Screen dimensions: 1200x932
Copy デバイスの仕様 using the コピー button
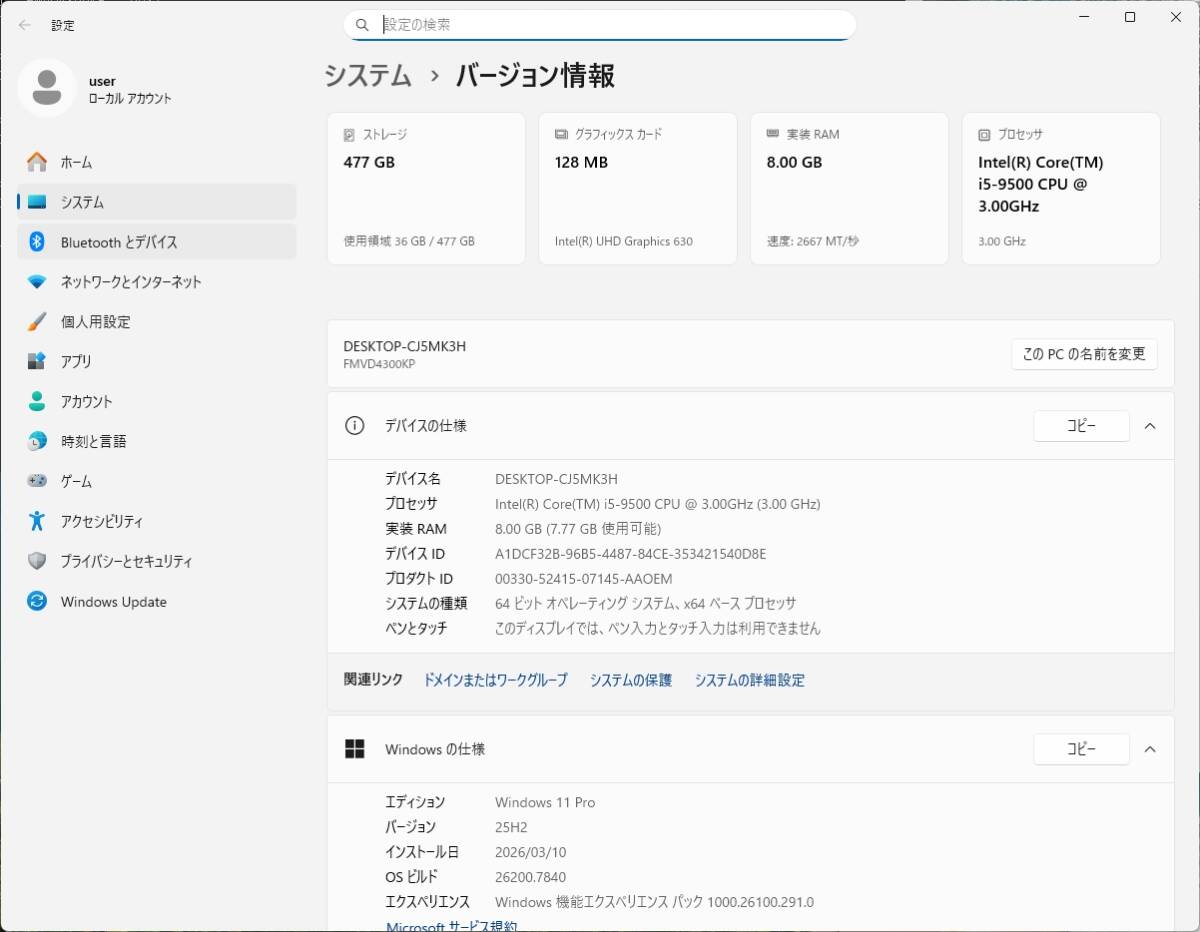(1081, 425)
